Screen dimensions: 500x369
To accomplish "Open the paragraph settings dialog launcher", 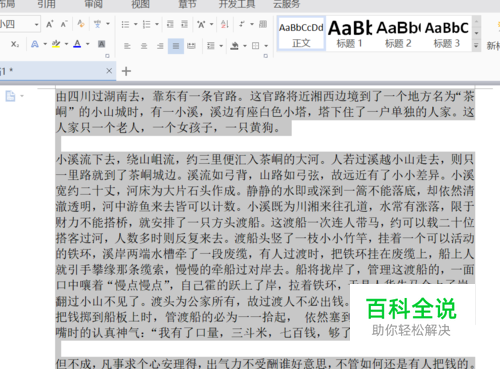I will click(266, 56).
